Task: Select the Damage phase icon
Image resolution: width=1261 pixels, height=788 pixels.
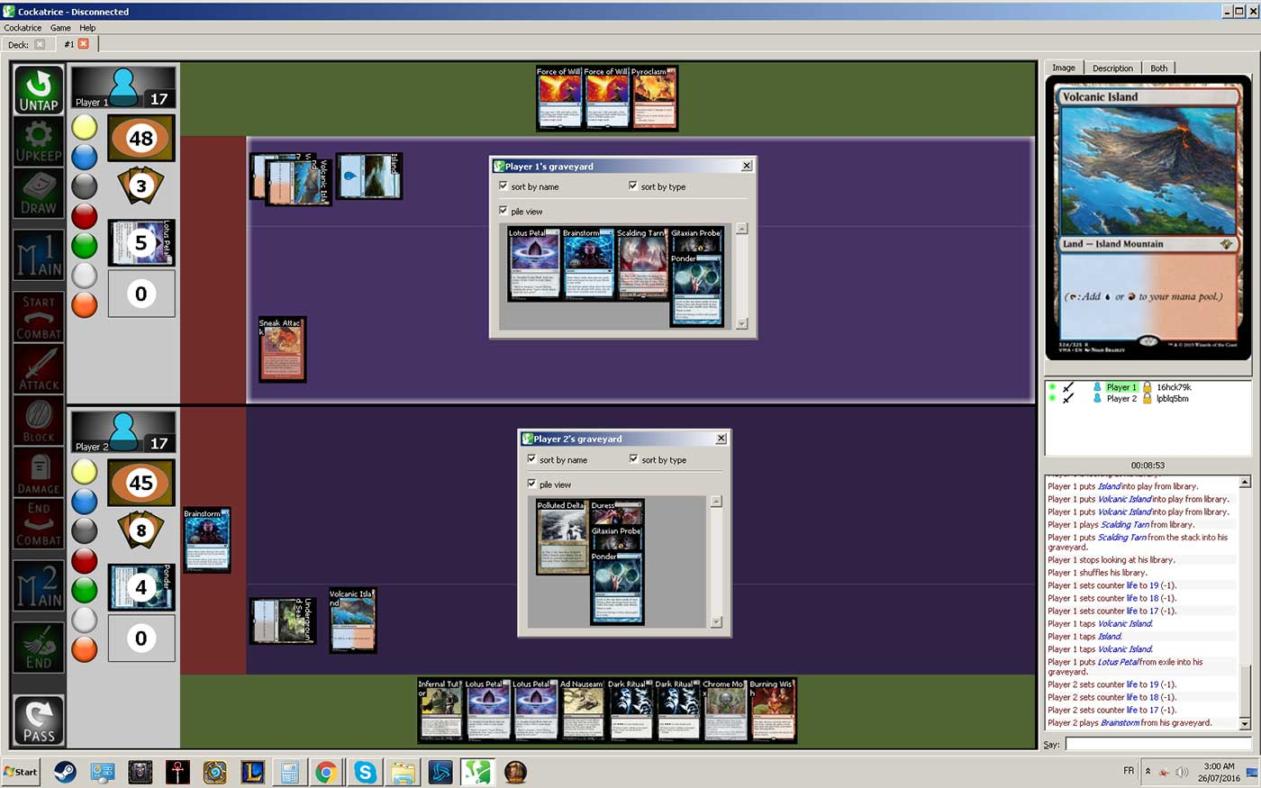Action: [38, 474]
